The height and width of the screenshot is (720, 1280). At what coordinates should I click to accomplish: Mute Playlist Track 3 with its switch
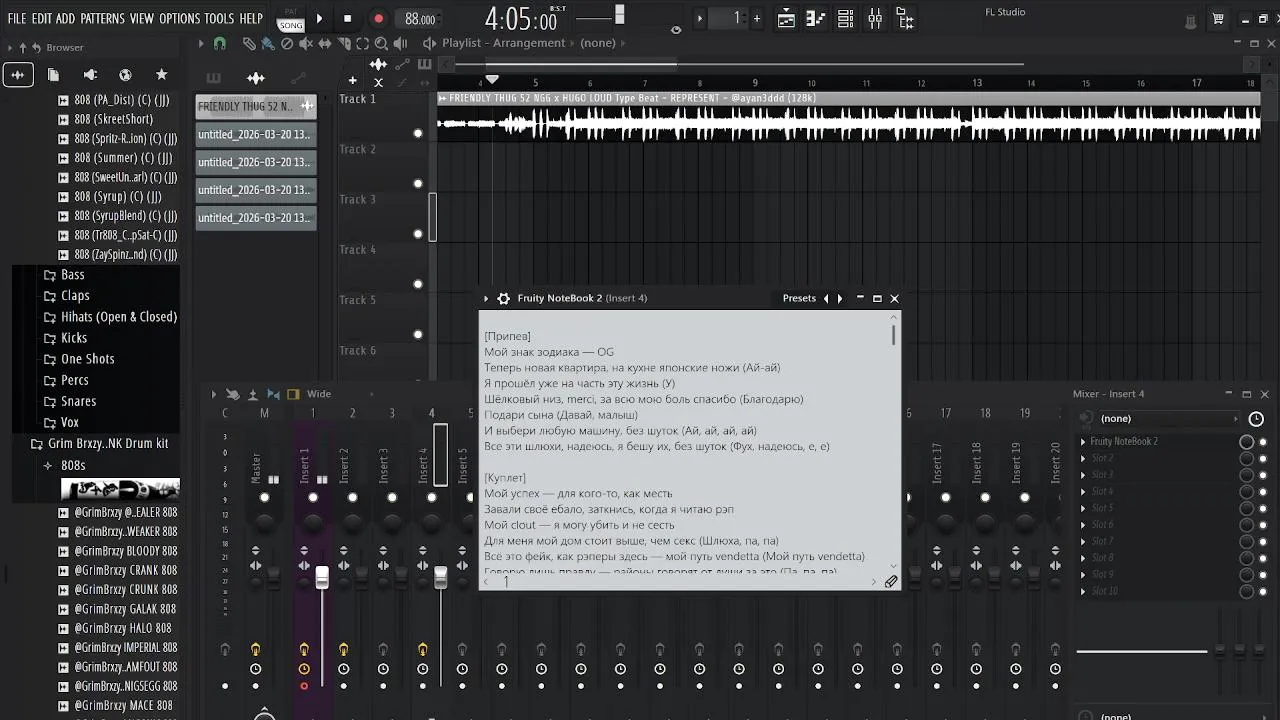point(418,234)
